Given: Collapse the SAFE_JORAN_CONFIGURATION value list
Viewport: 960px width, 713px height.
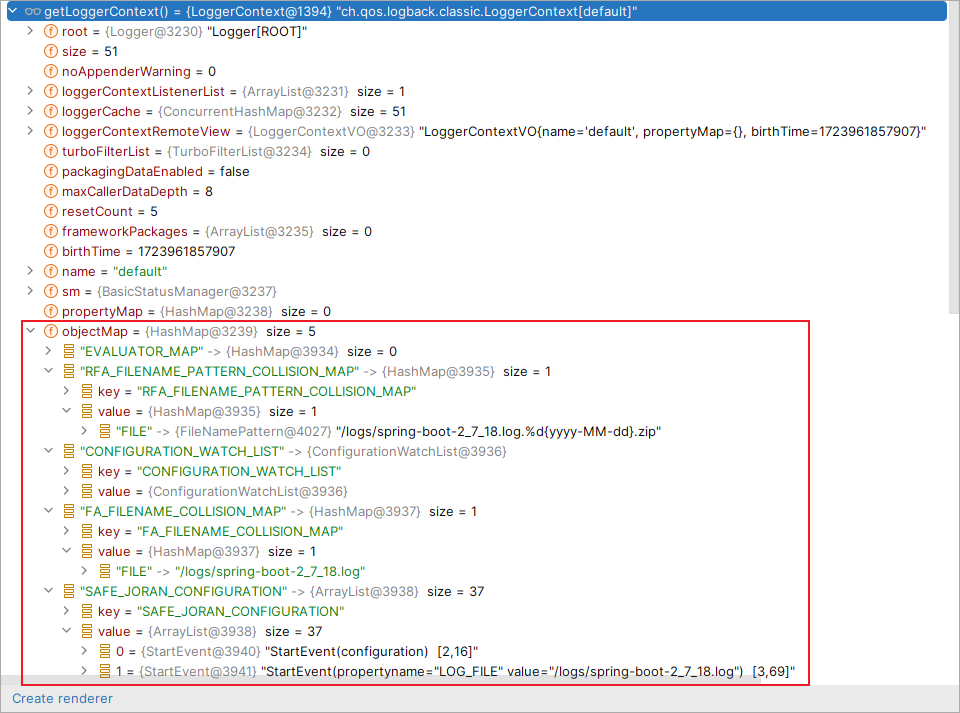Looking at the screenshot, I should coord(66,631).
